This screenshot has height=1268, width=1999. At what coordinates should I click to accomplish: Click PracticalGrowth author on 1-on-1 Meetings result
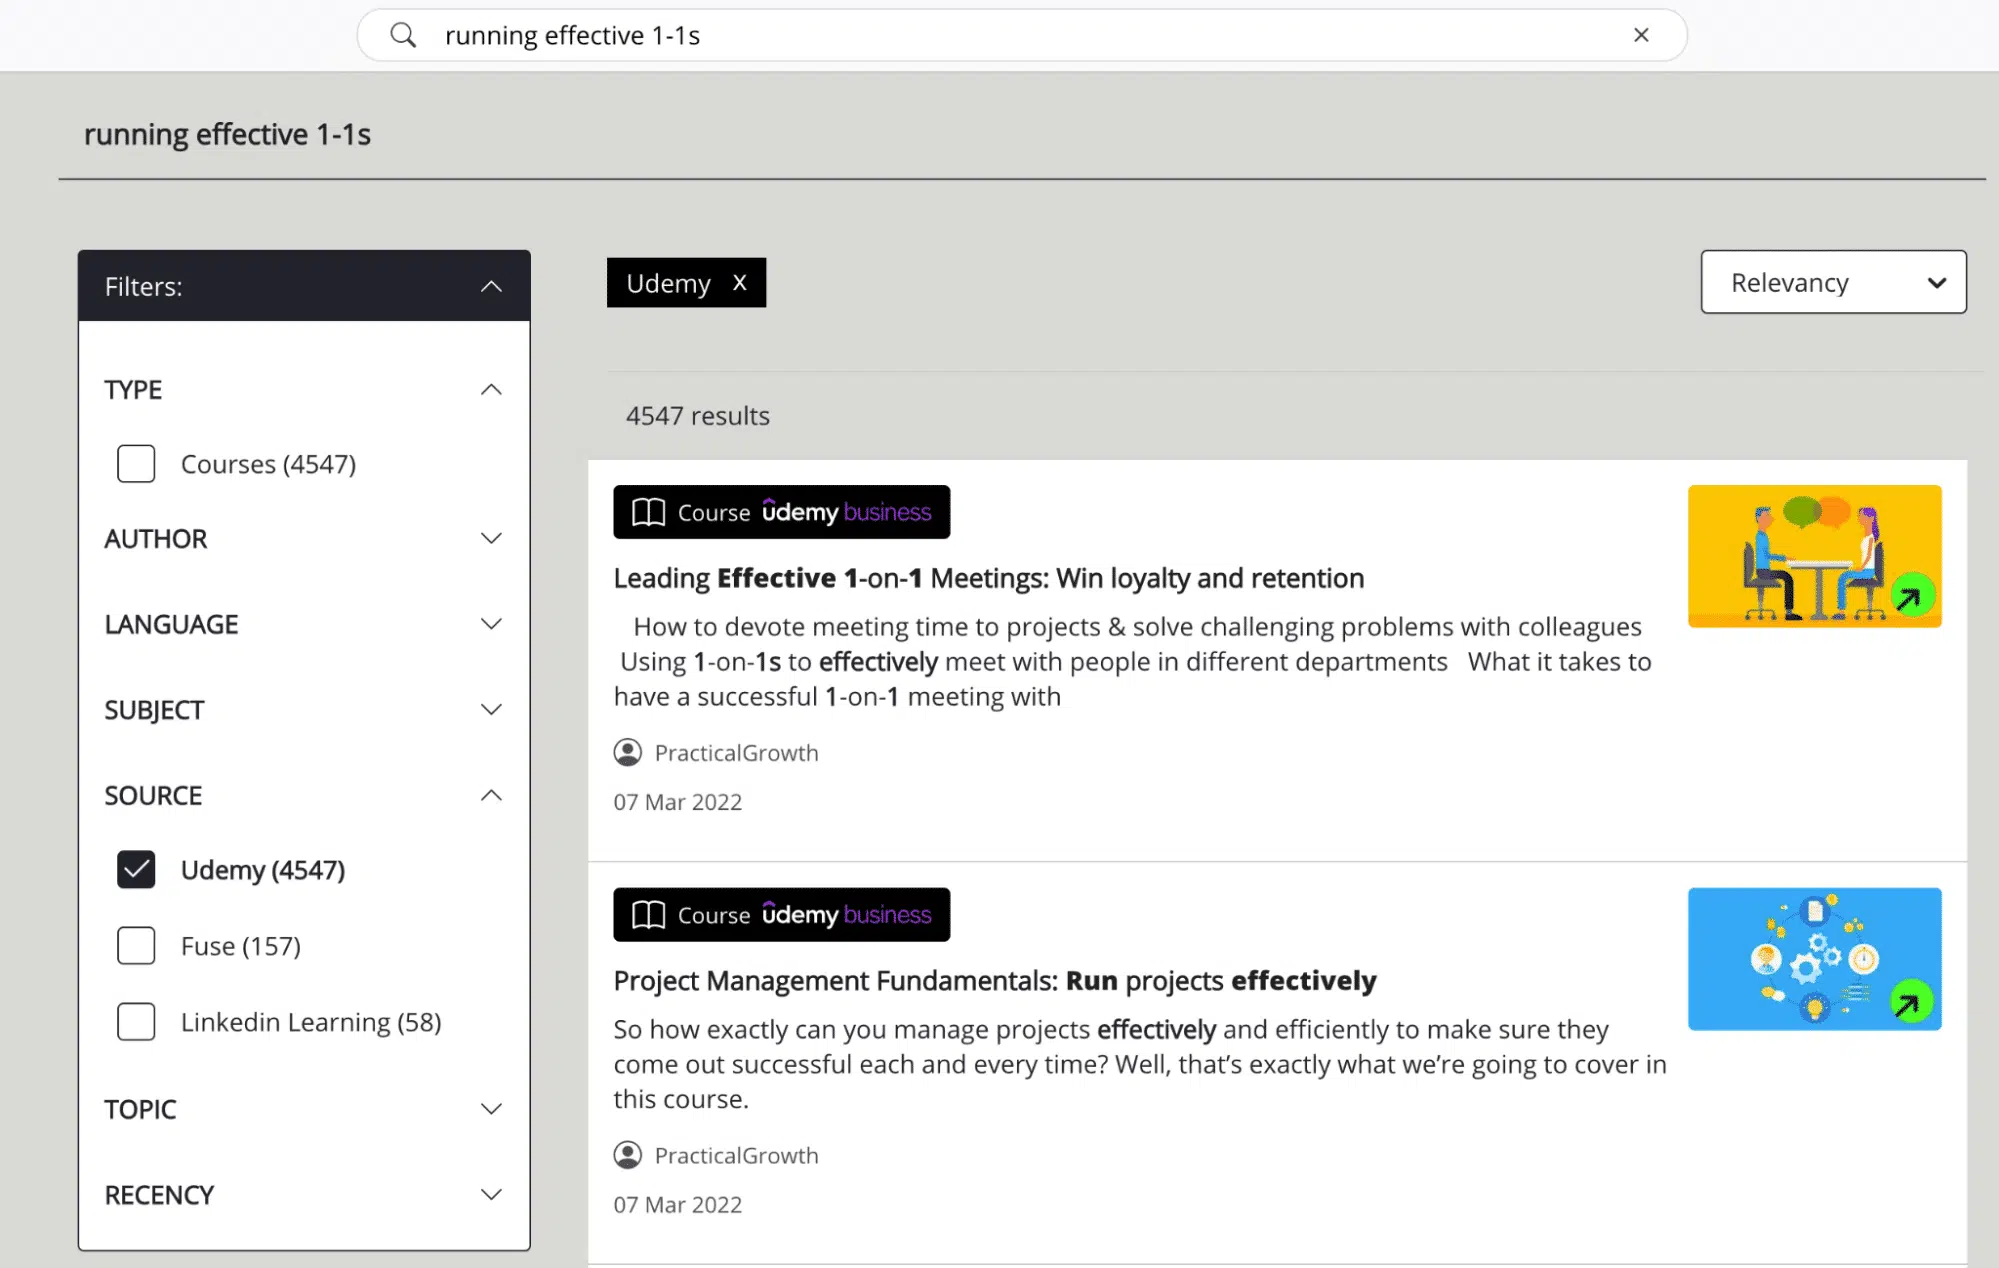click(x=736, y=753)
